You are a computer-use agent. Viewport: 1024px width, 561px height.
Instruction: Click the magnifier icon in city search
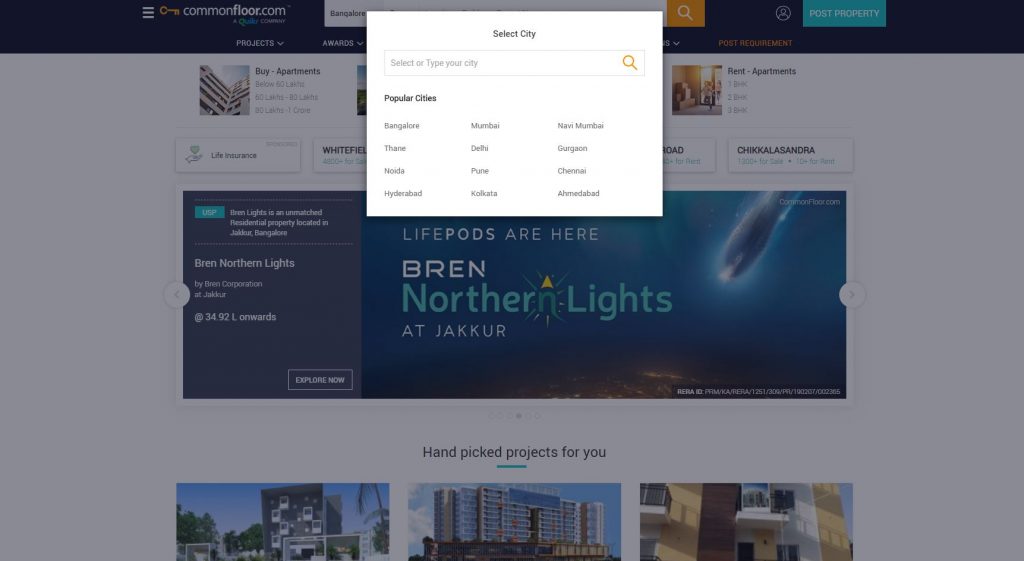pos(630,63)
